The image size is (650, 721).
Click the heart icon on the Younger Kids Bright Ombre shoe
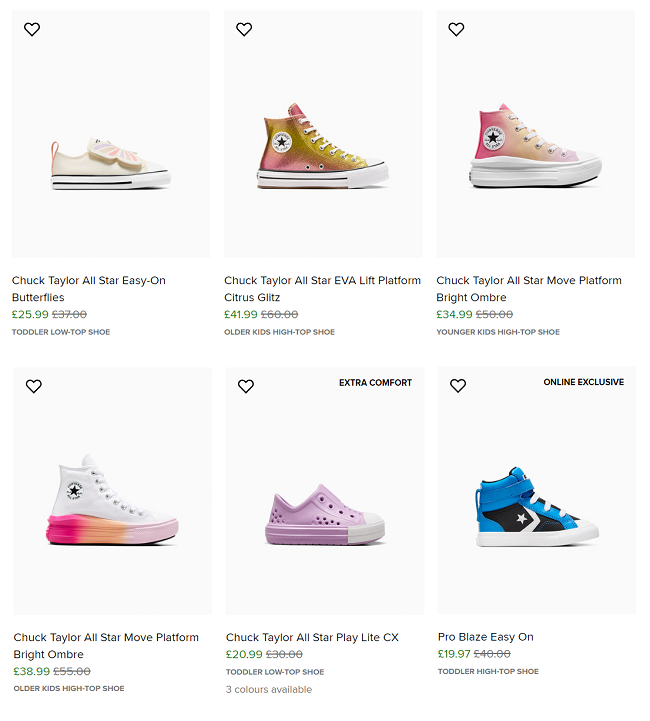click(x=456, y=30)
